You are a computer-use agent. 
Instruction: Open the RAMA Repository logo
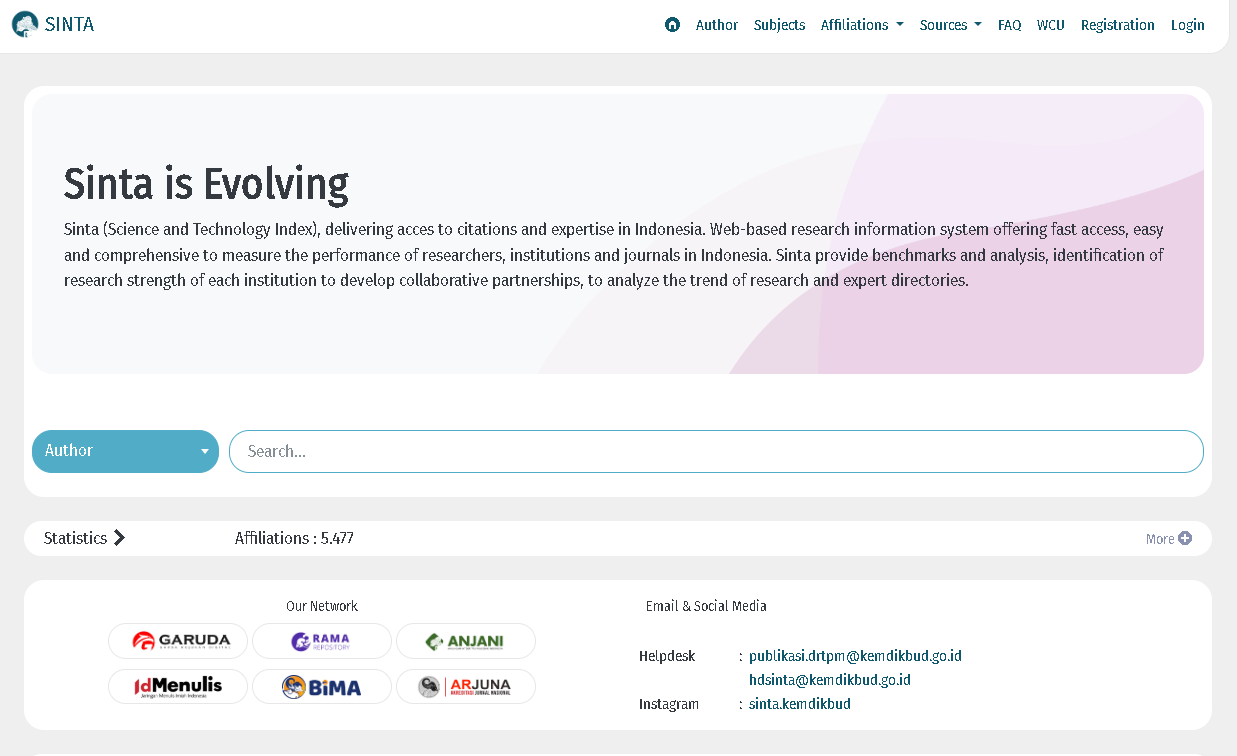322,641
